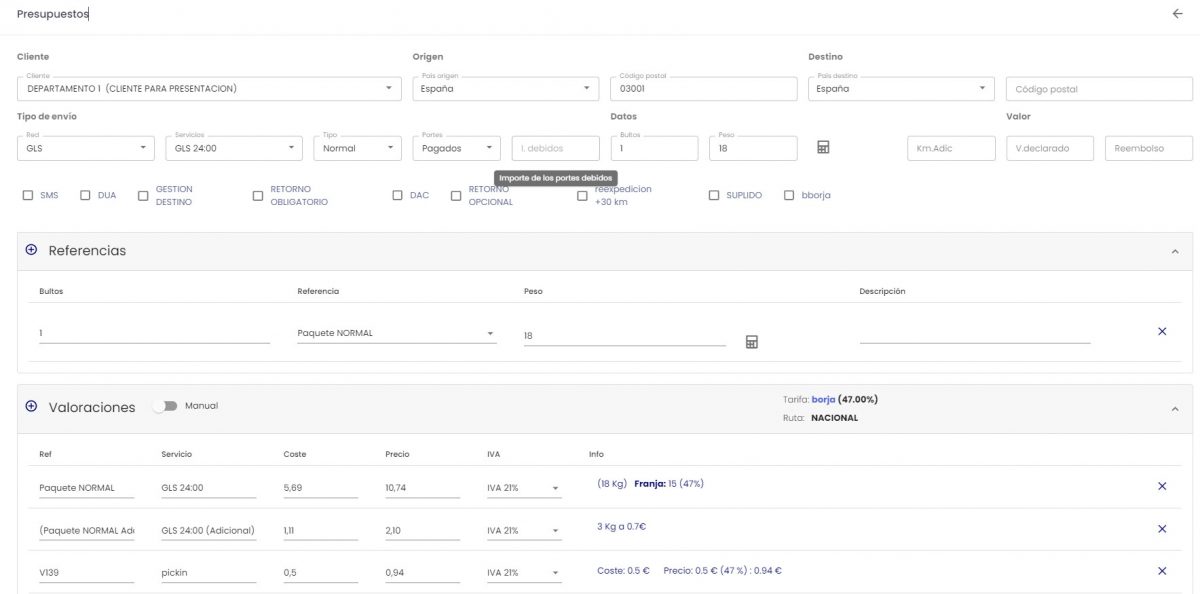Click the borja tarifa link
Screen dimensions: 1200x594
[823, 399]
